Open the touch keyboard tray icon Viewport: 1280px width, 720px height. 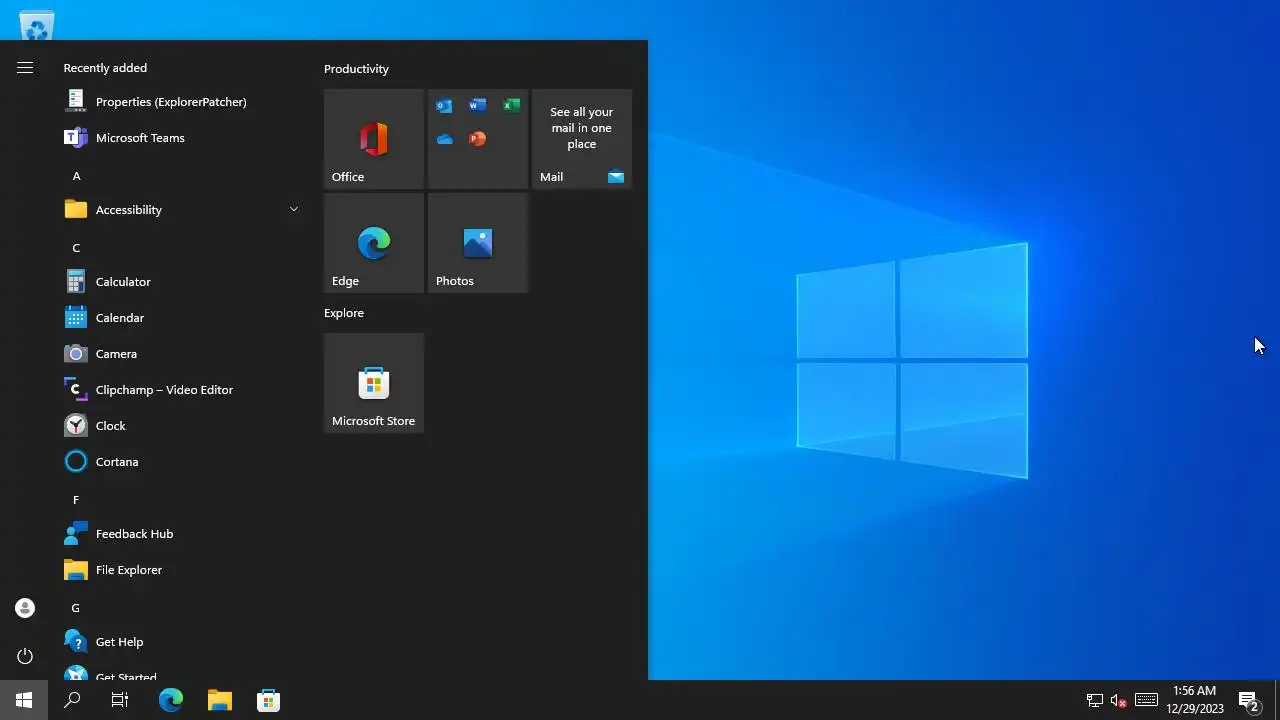tap(1147, 700)
